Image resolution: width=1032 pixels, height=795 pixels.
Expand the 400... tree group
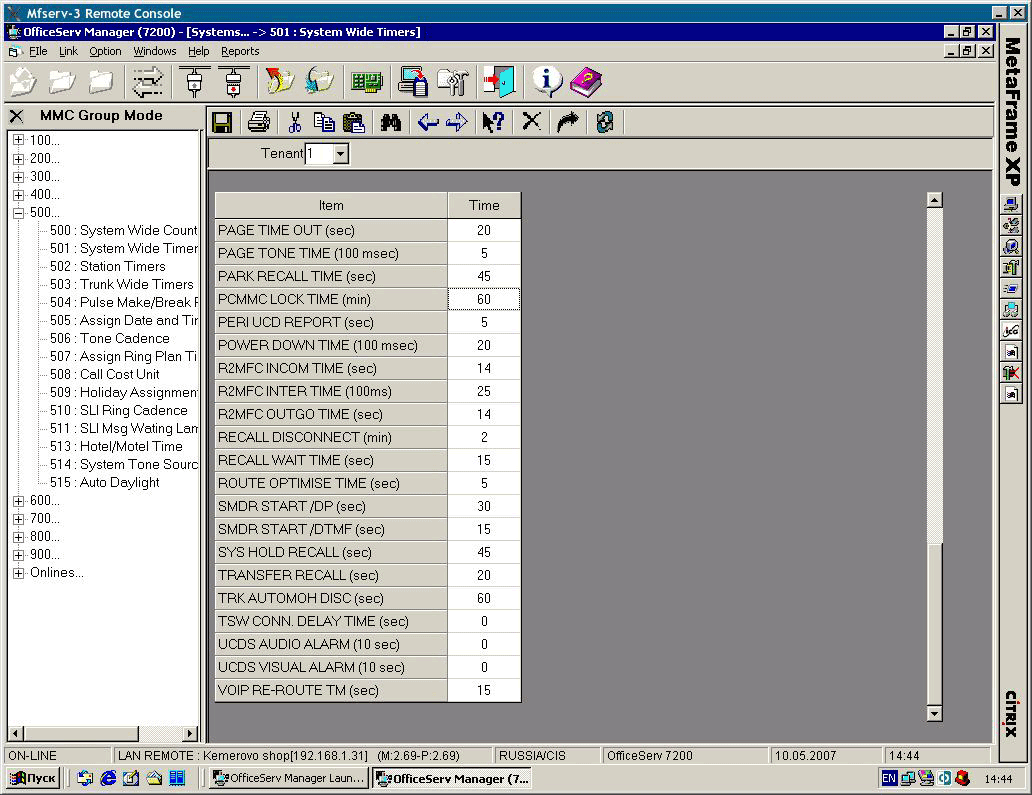18,195
